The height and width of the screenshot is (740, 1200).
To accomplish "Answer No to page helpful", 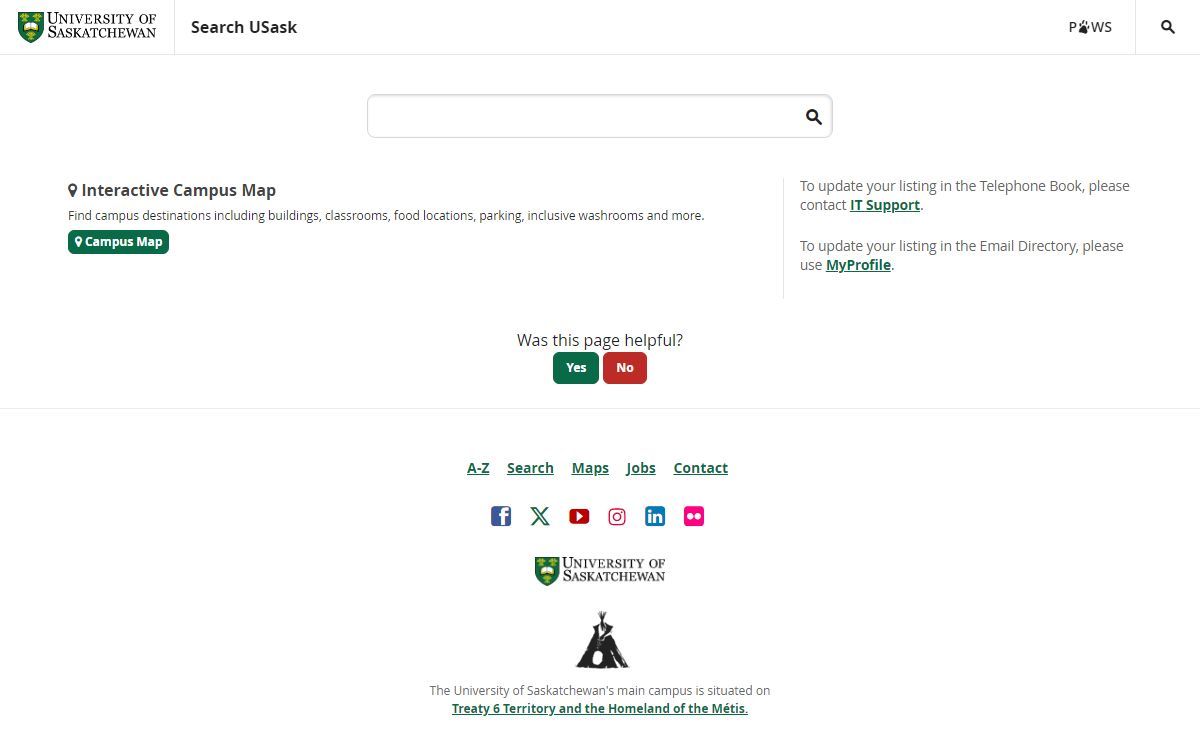I will pyautogui.click(x=625, y=368).
